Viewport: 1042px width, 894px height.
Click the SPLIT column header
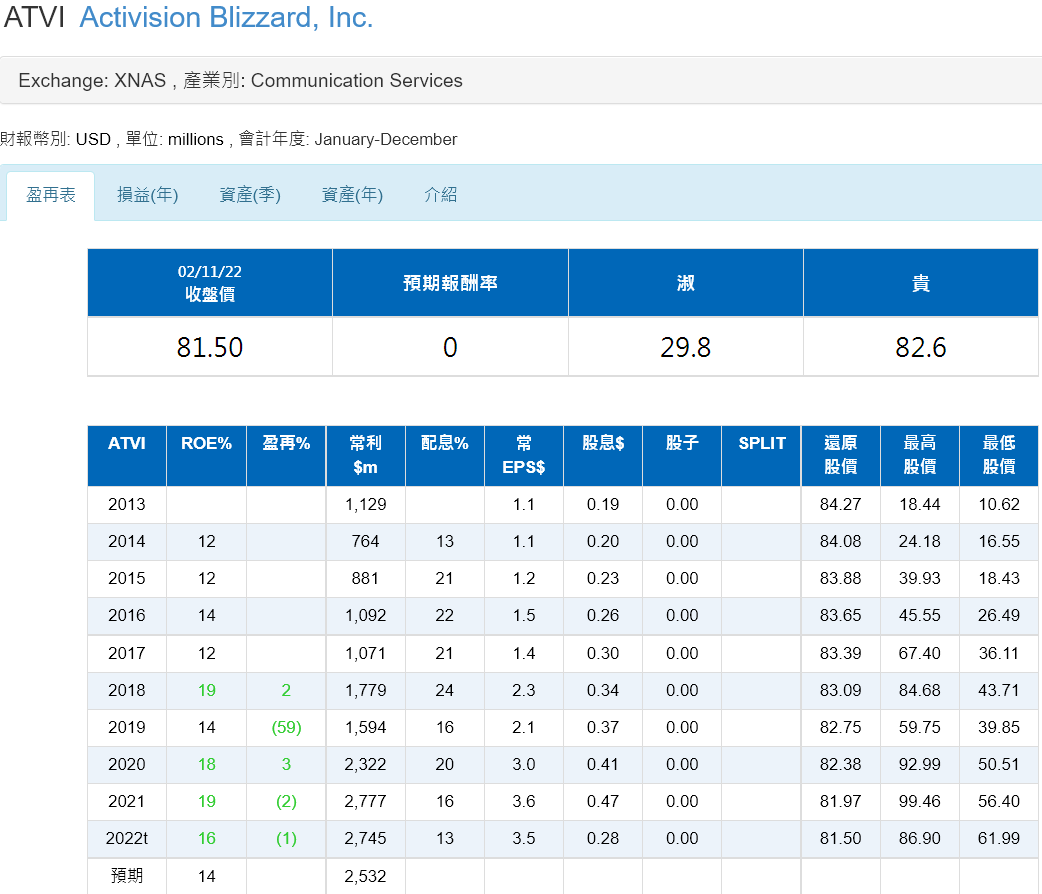point(762,455)
